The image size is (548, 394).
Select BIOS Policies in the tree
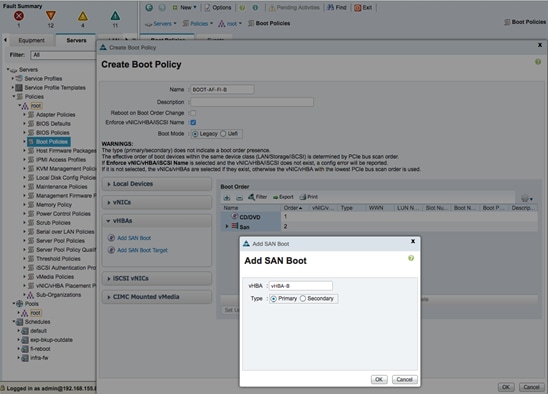click(x=52, y=132)
